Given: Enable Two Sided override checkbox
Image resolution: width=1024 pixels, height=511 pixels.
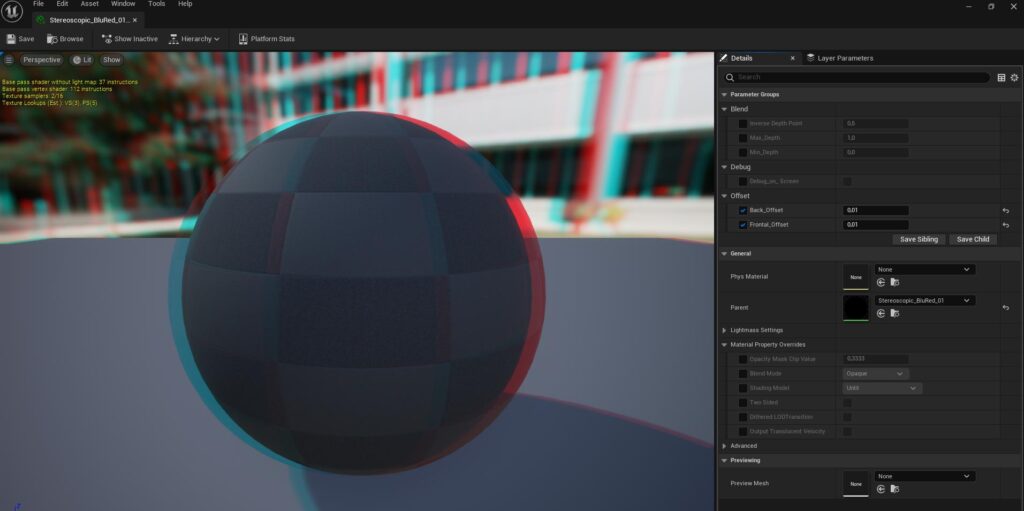Looking at the screenshot, I should (743, 403).
